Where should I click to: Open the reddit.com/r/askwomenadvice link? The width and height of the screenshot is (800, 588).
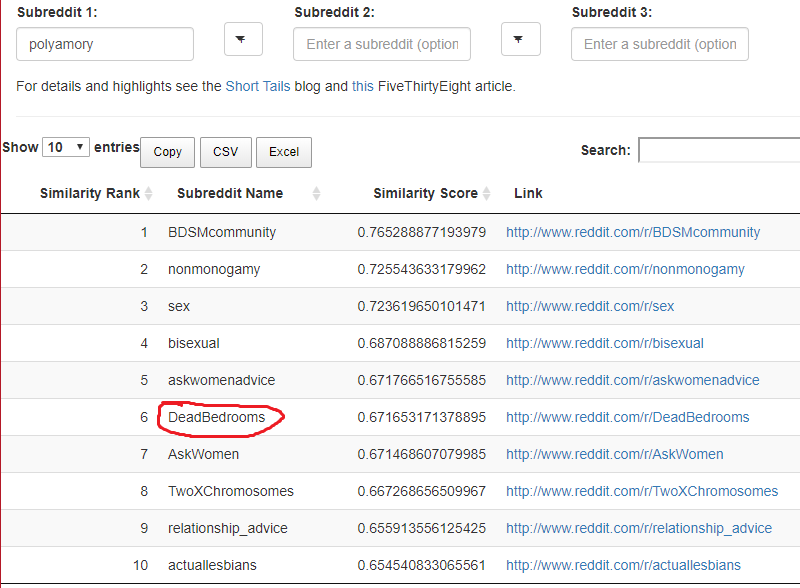pyautogui.click(x=633, y=380)
